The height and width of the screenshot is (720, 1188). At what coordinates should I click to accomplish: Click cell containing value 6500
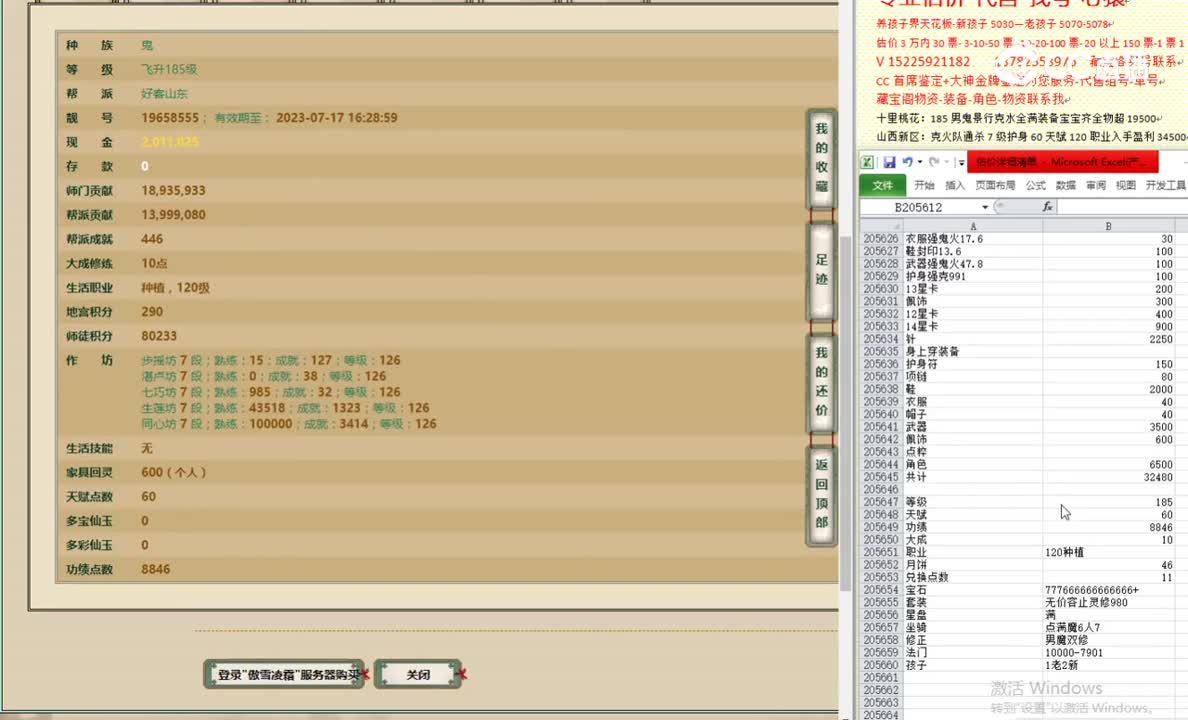[x=1108, y=465]
